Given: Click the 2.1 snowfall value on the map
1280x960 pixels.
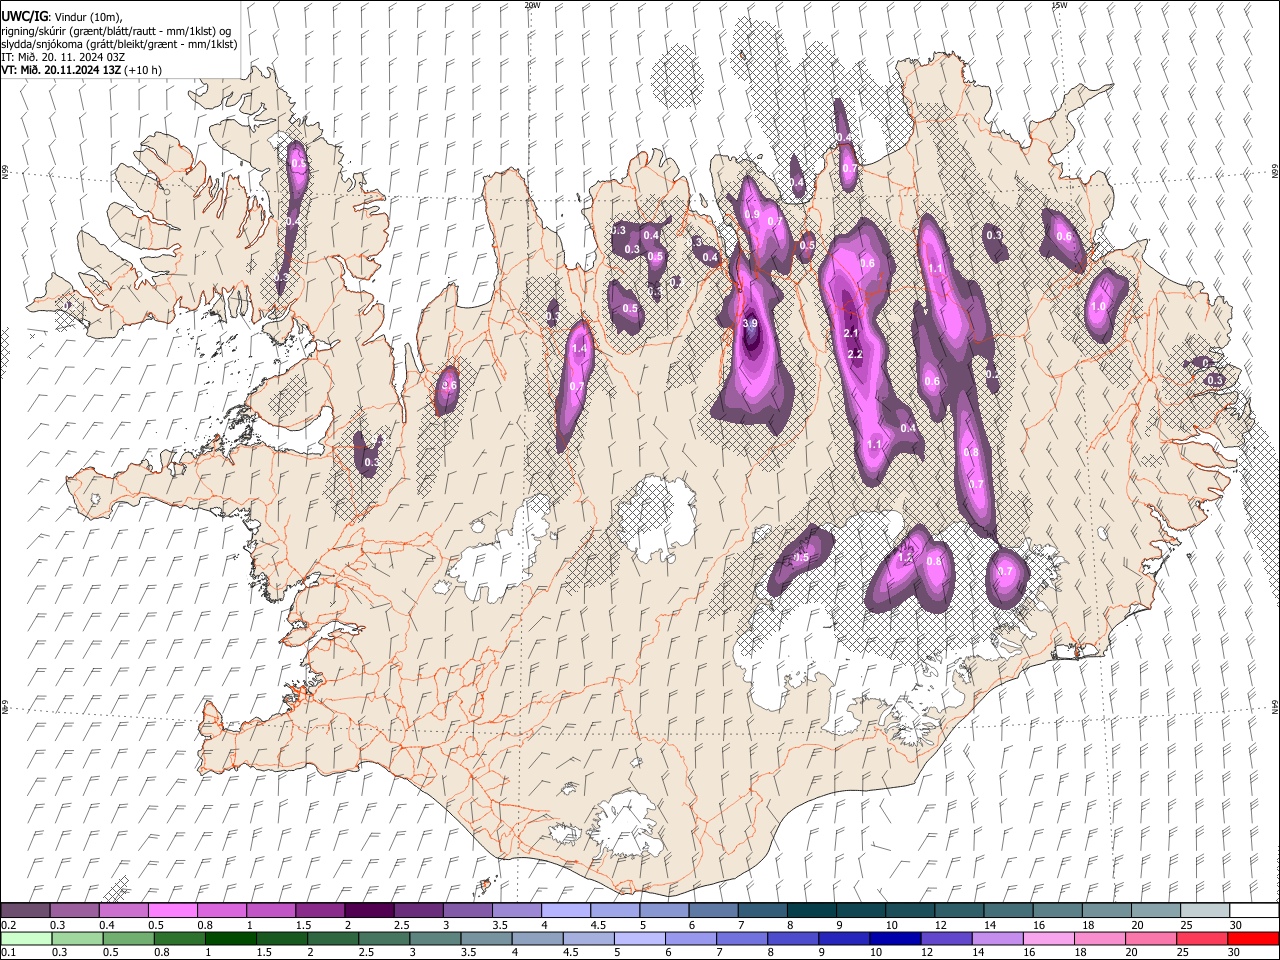Looking at the screenshot, I should click(x=851, y=333).
